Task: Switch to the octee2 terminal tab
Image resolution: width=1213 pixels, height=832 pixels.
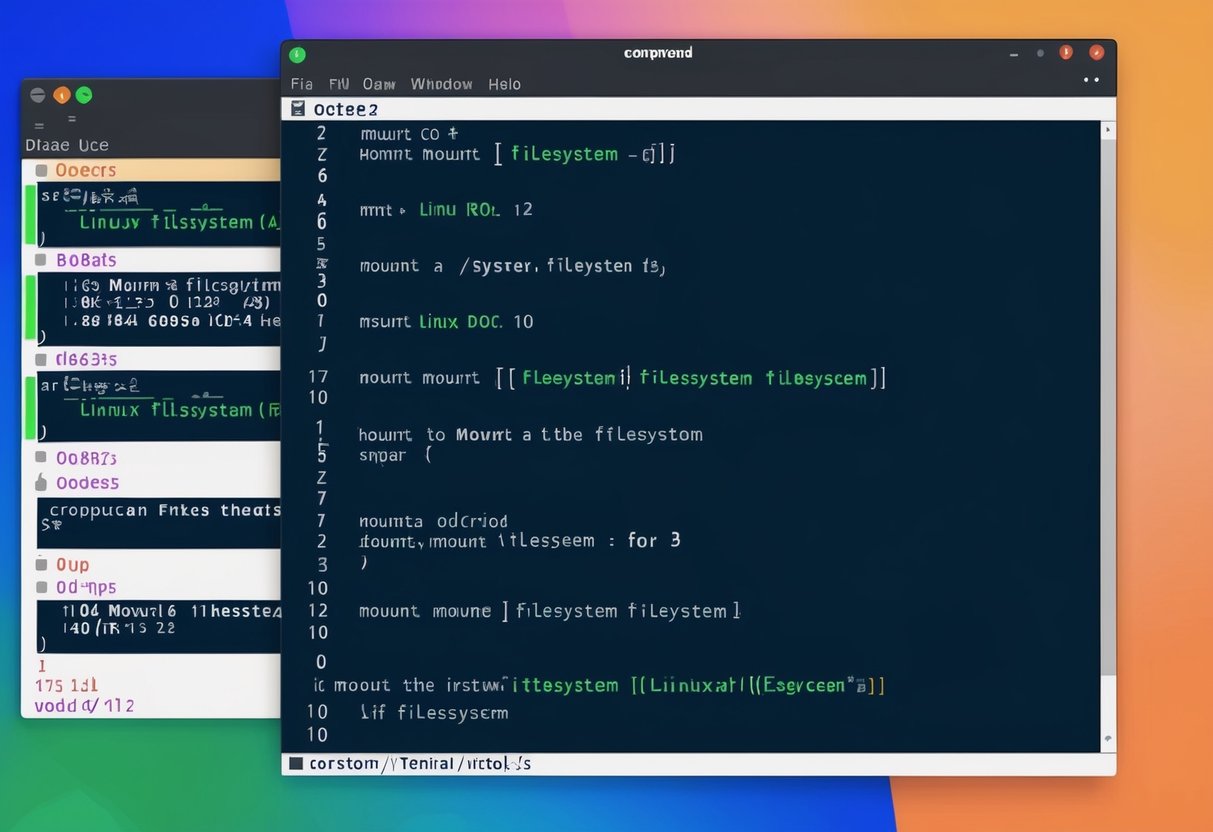Action: pos(343,108)
